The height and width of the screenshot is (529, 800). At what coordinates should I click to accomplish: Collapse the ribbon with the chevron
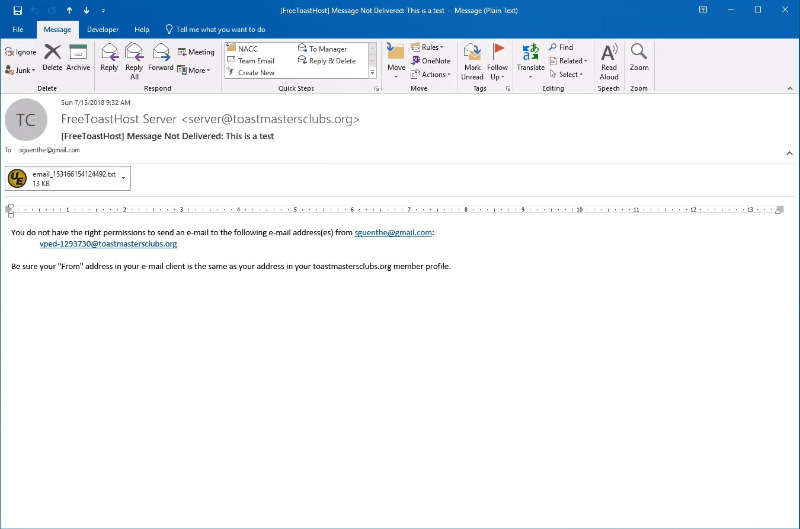tap(790, 89)
